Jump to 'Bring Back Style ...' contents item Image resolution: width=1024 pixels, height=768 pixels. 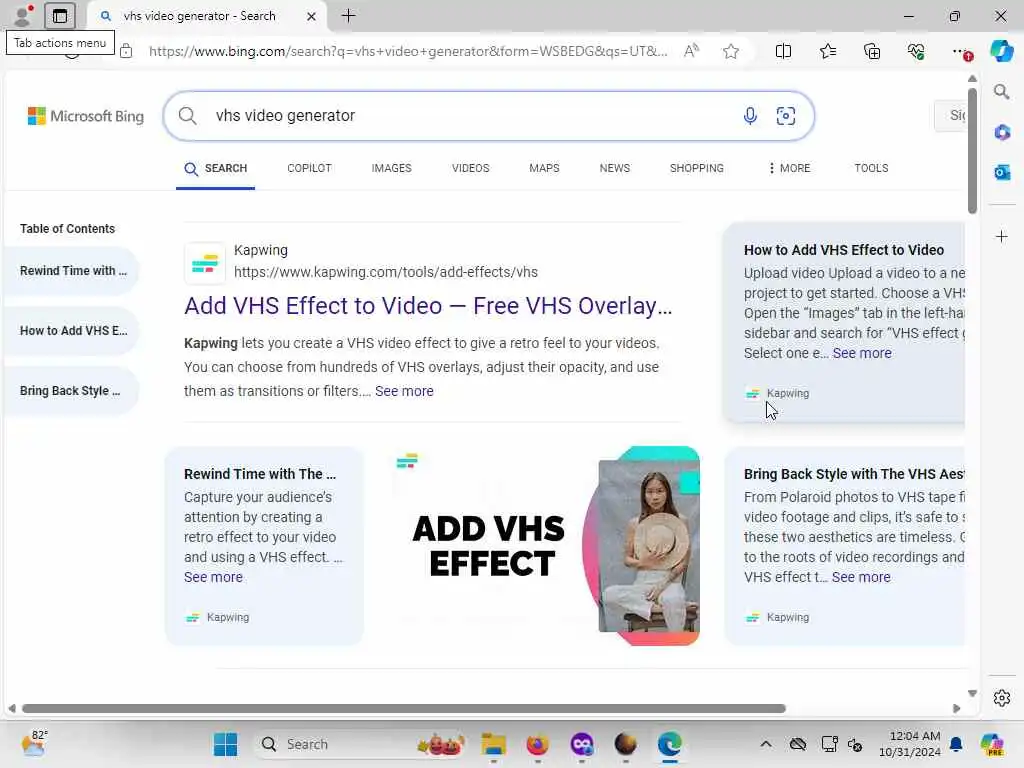point(73,391)
